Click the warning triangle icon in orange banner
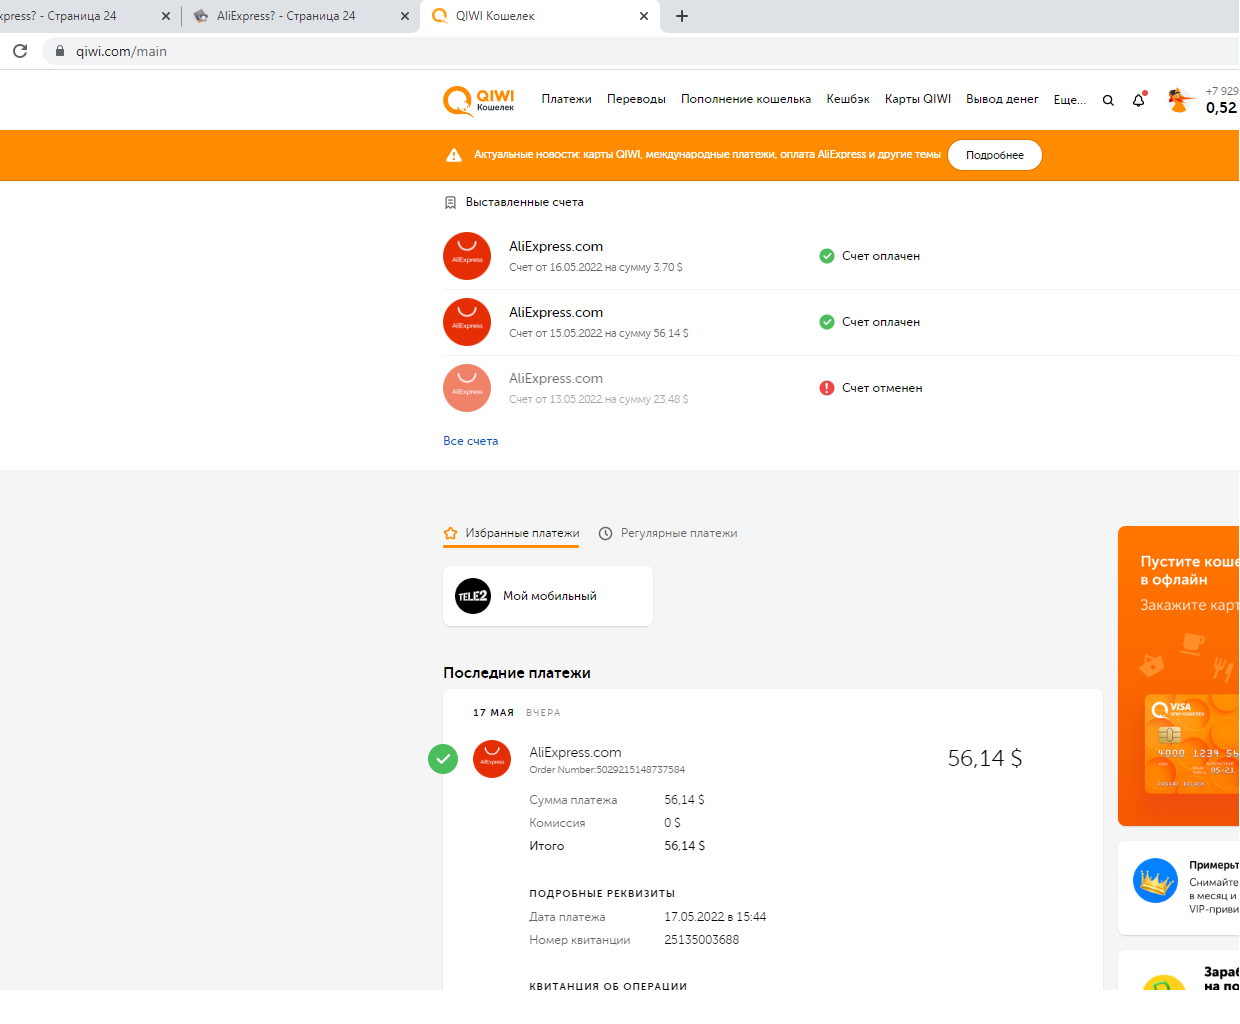1240x1024 pixels. point(454,155)
